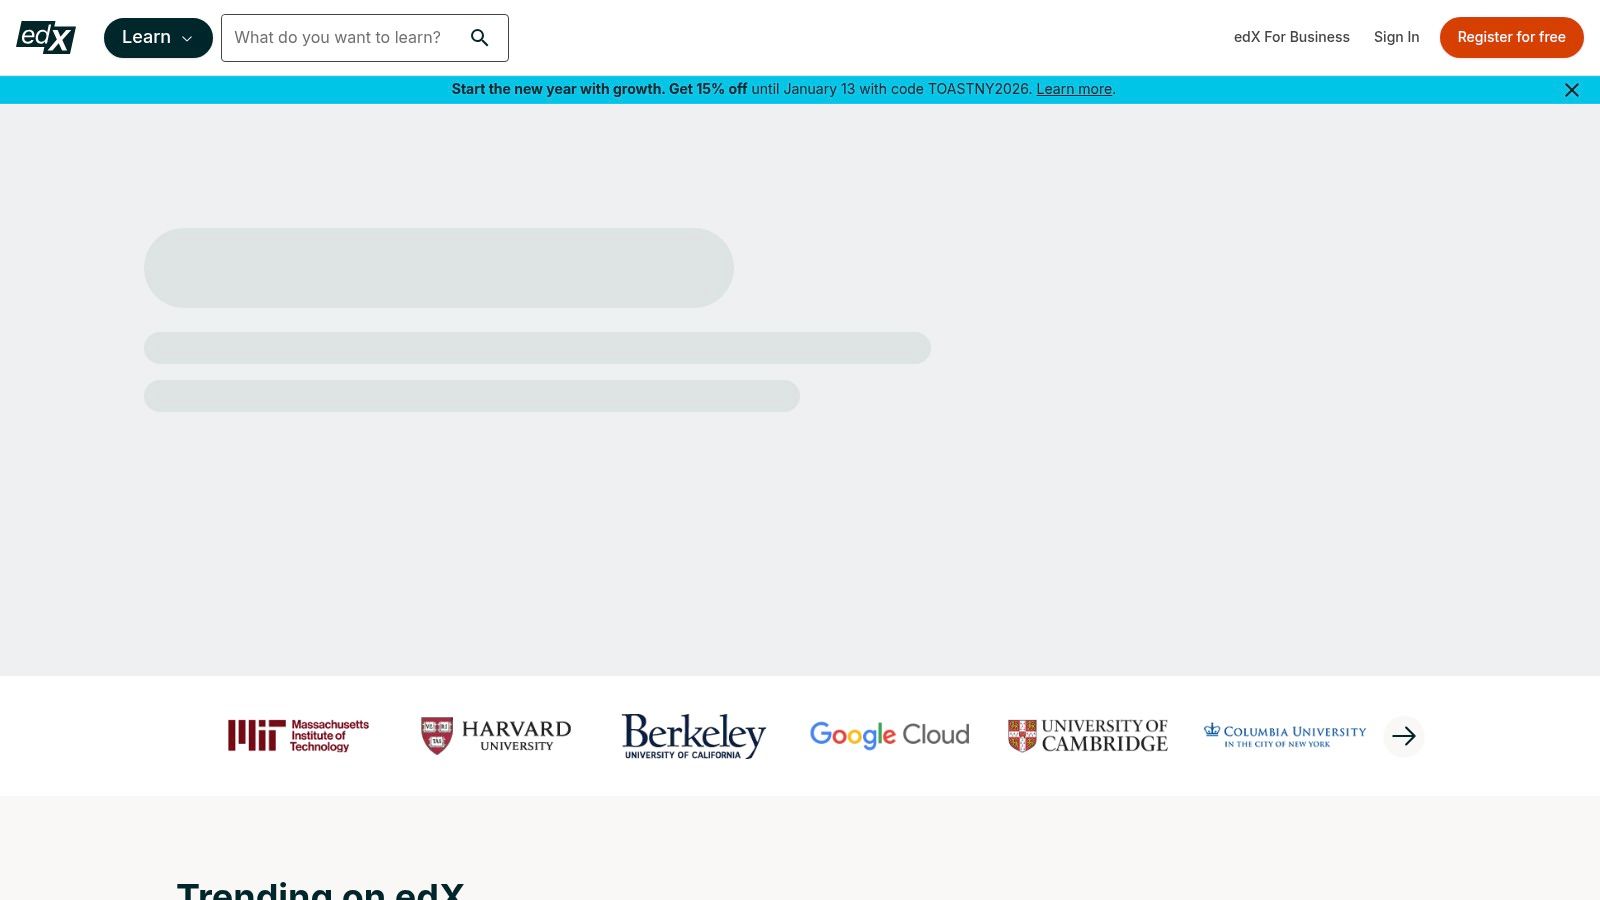Image resolution: width=1600 pixels, height=900 pixels.
Task: Dismiss the promo banner with the X
Action: [x=1571, y=89]
